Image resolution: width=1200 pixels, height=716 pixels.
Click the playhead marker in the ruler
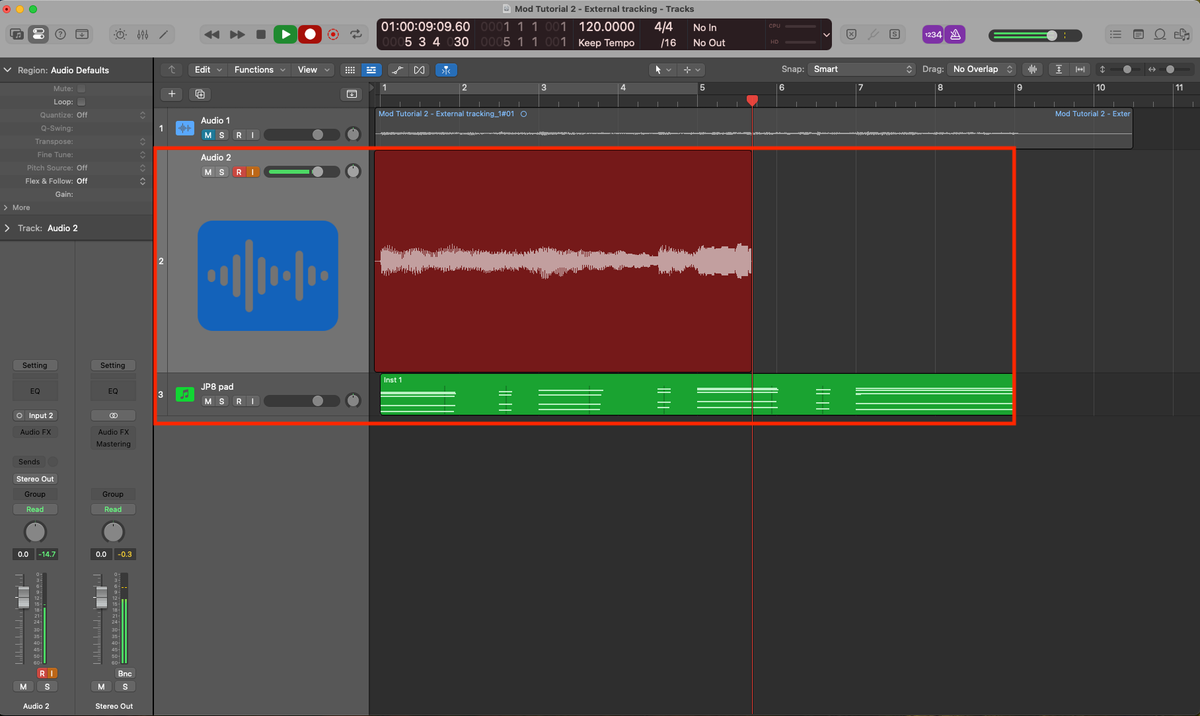click(752, 100)
